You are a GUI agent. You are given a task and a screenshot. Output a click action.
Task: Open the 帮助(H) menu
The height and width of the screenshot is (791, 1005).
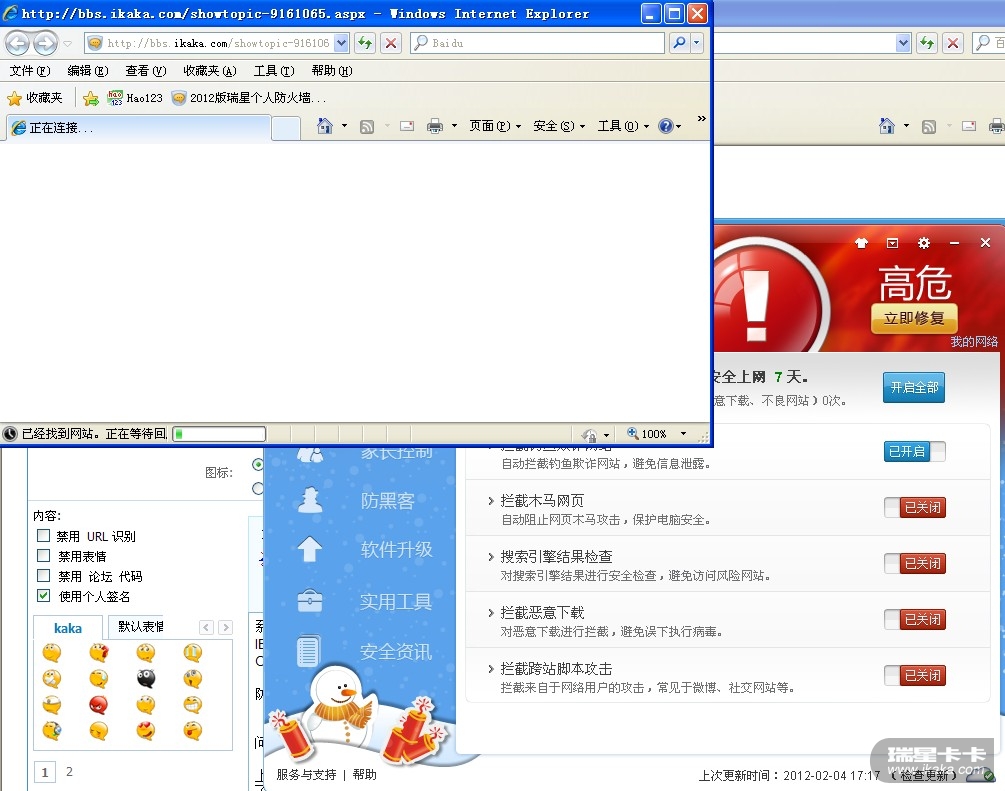(331, 71)
